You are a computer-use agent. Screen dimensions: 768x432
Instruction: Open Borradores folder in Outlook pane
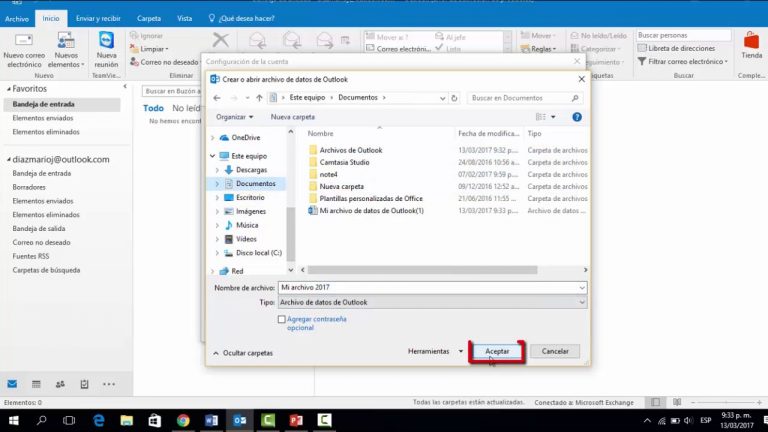point(29,187)
